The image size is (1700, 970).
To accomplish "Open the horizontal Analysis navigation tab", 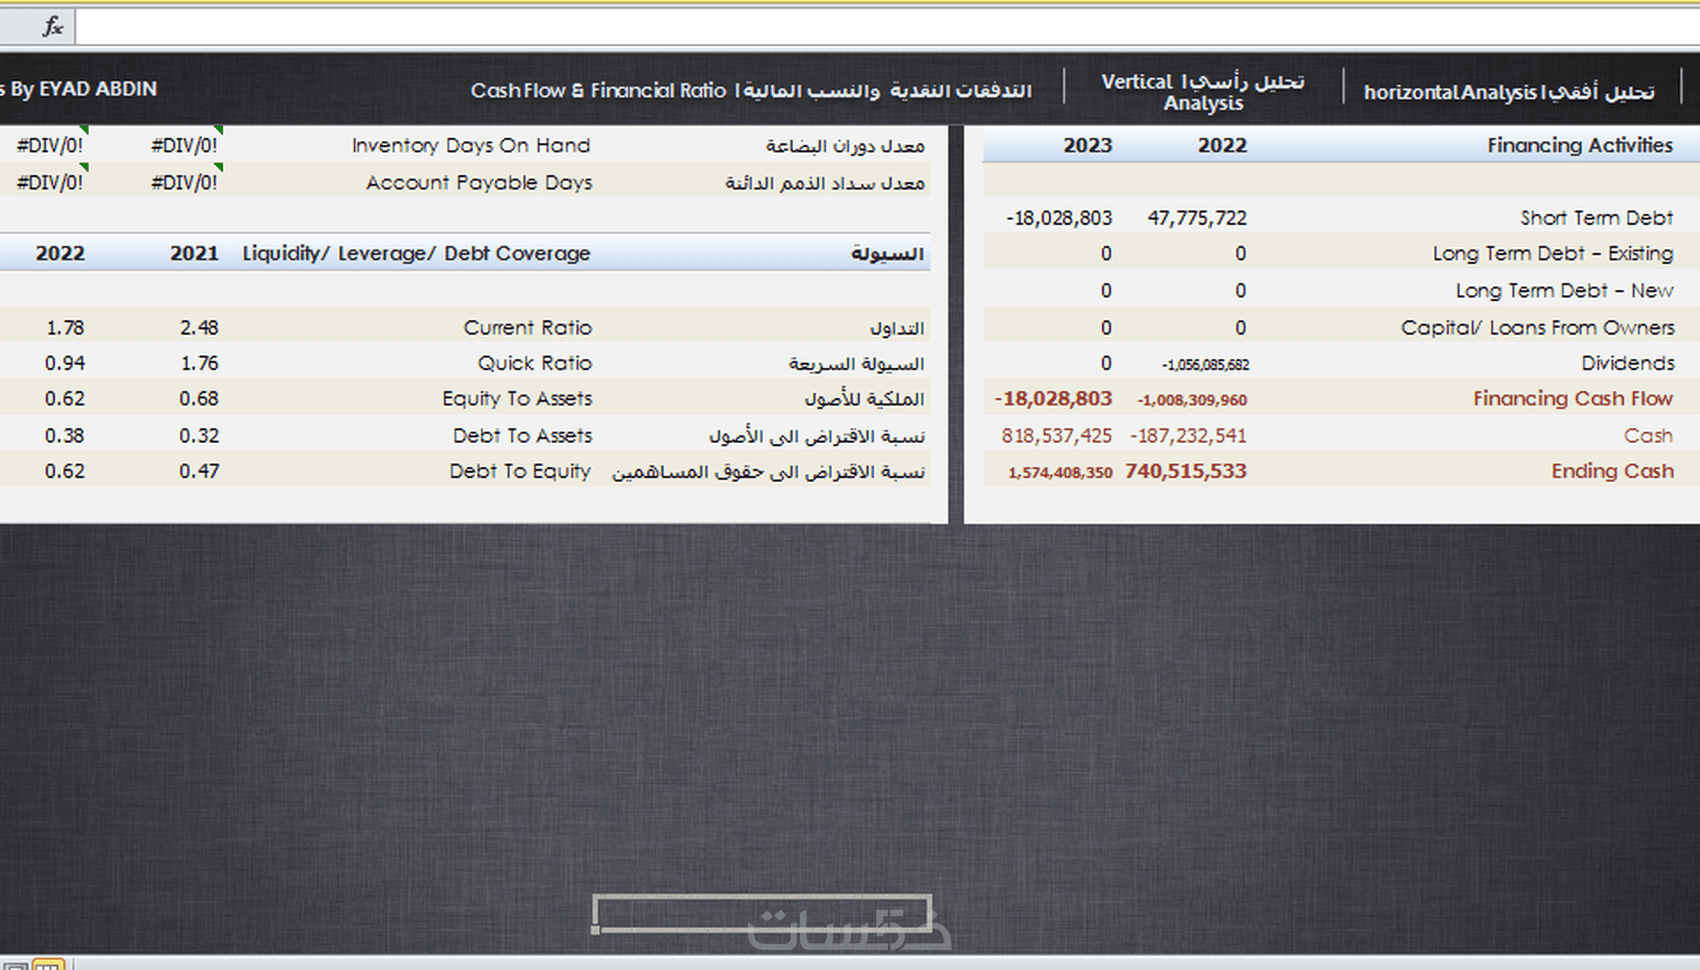I will click(x=1508, y=92).
